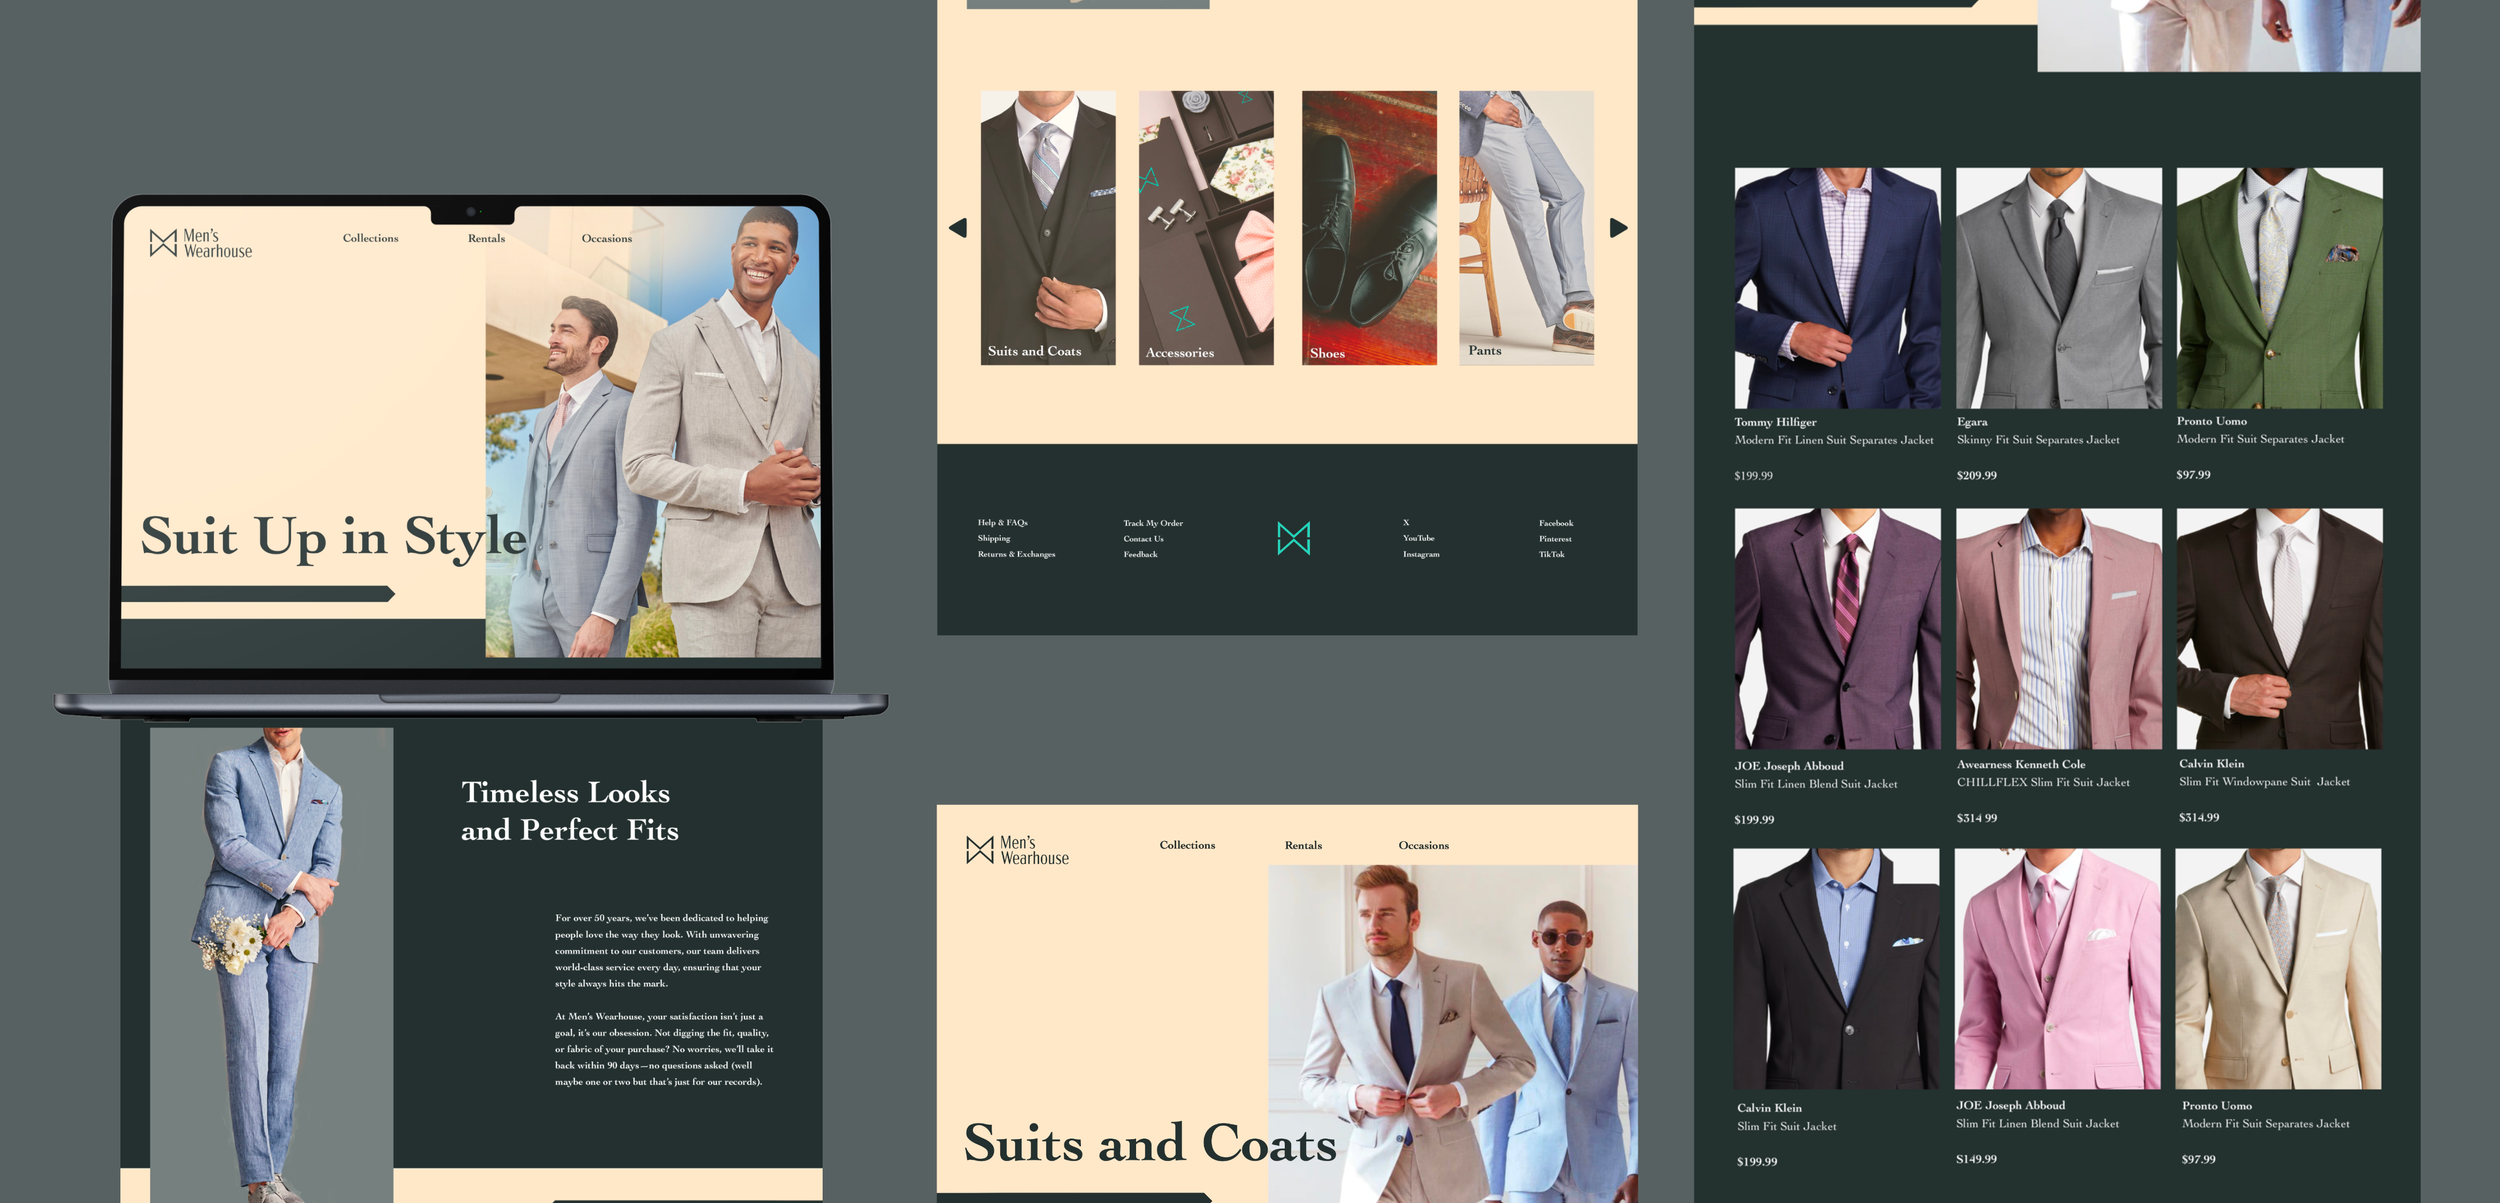Viewport: 2500px width, 1203px height.
Task: Open Occasions in the Suits and Coats page navigation
Action: pos(1423,845)
